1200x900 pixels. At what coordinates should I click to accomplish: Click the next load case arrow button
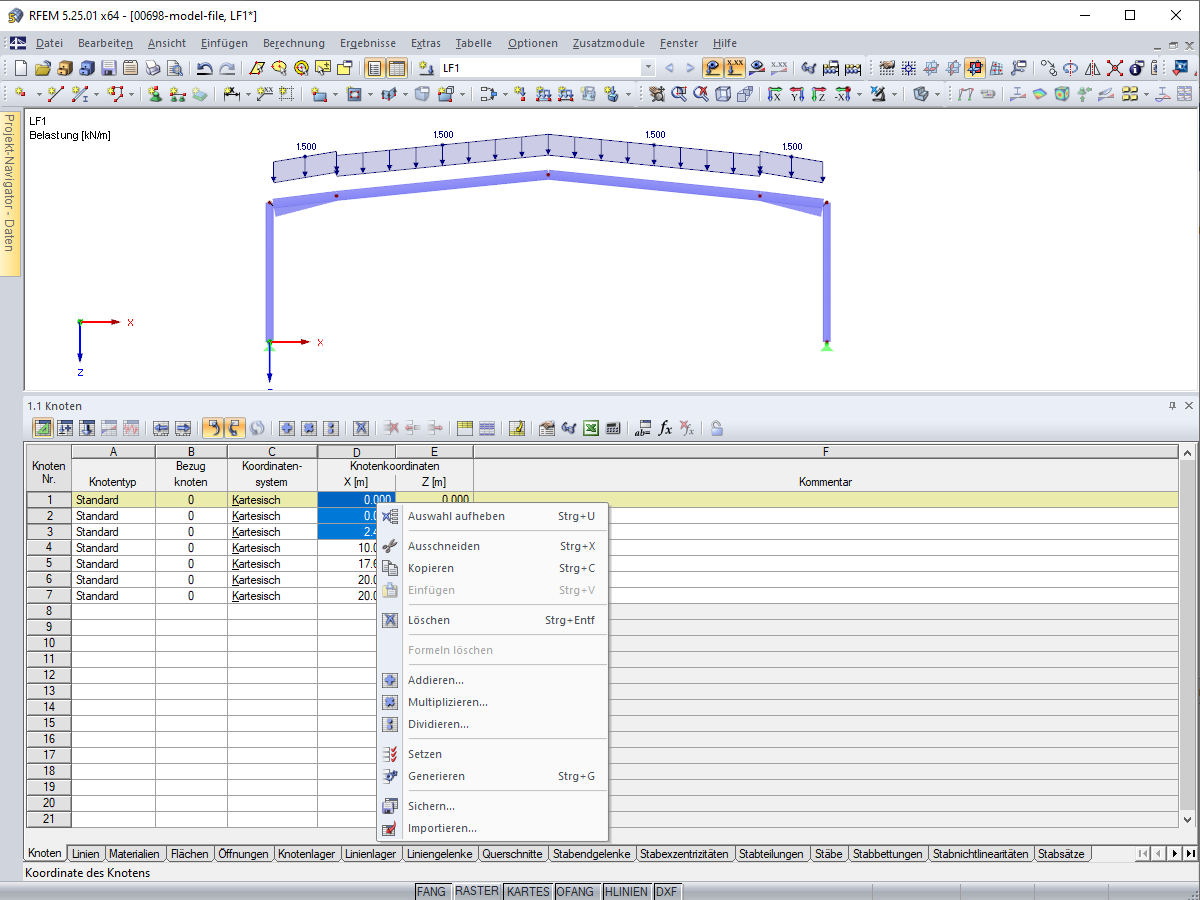pos(690,68)
